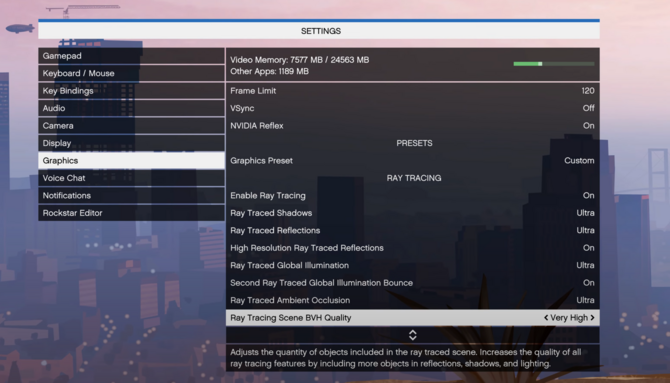Image resolution: width=670 pixels, height=383 pixels.
Task: Open the Key Bindings category
Action: (131, 91)
